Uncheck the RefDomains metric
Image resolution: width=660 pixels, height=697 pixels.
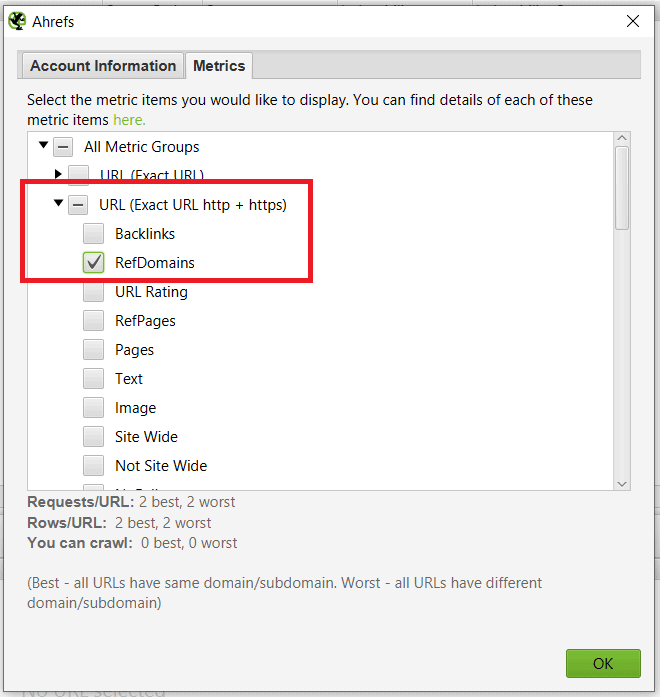tap(93, 263)
